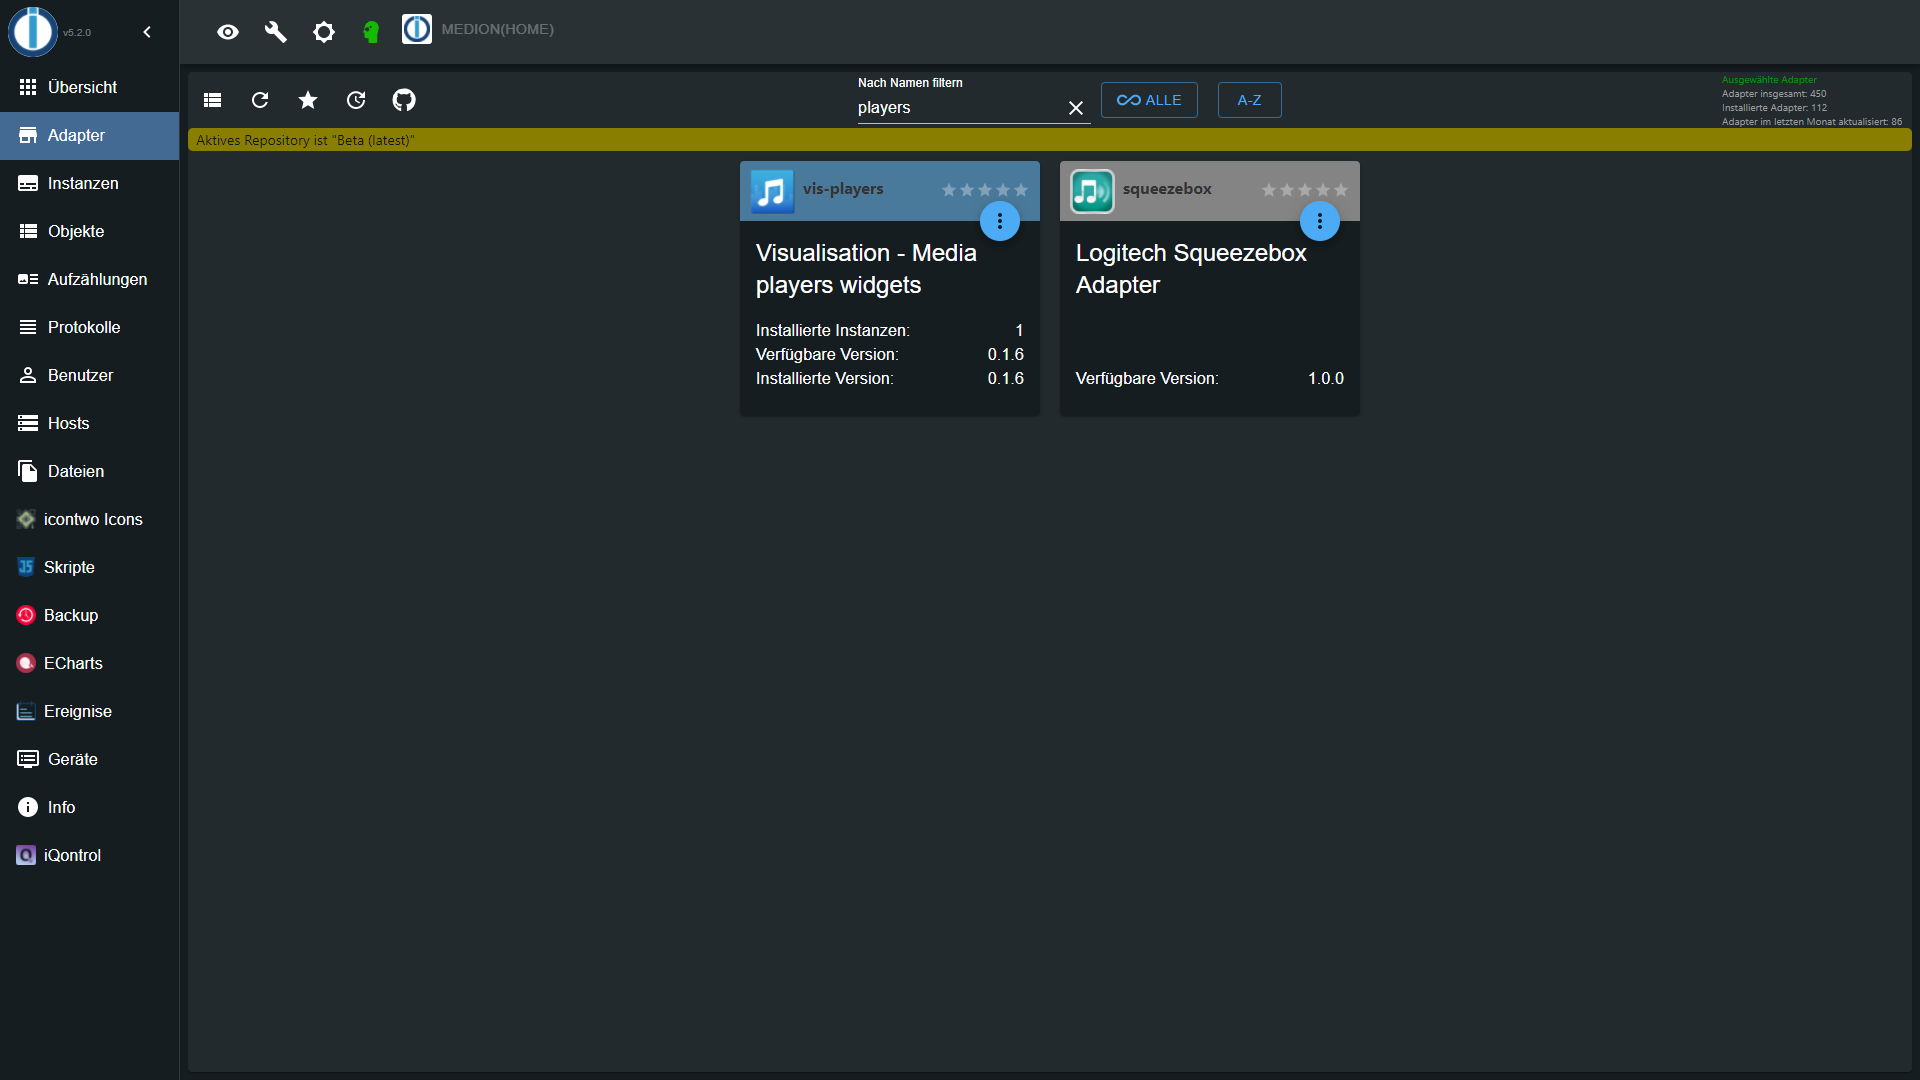Open squeezebox three-dot options menu
1920x1080 pixels.
tap(1319, 221)
